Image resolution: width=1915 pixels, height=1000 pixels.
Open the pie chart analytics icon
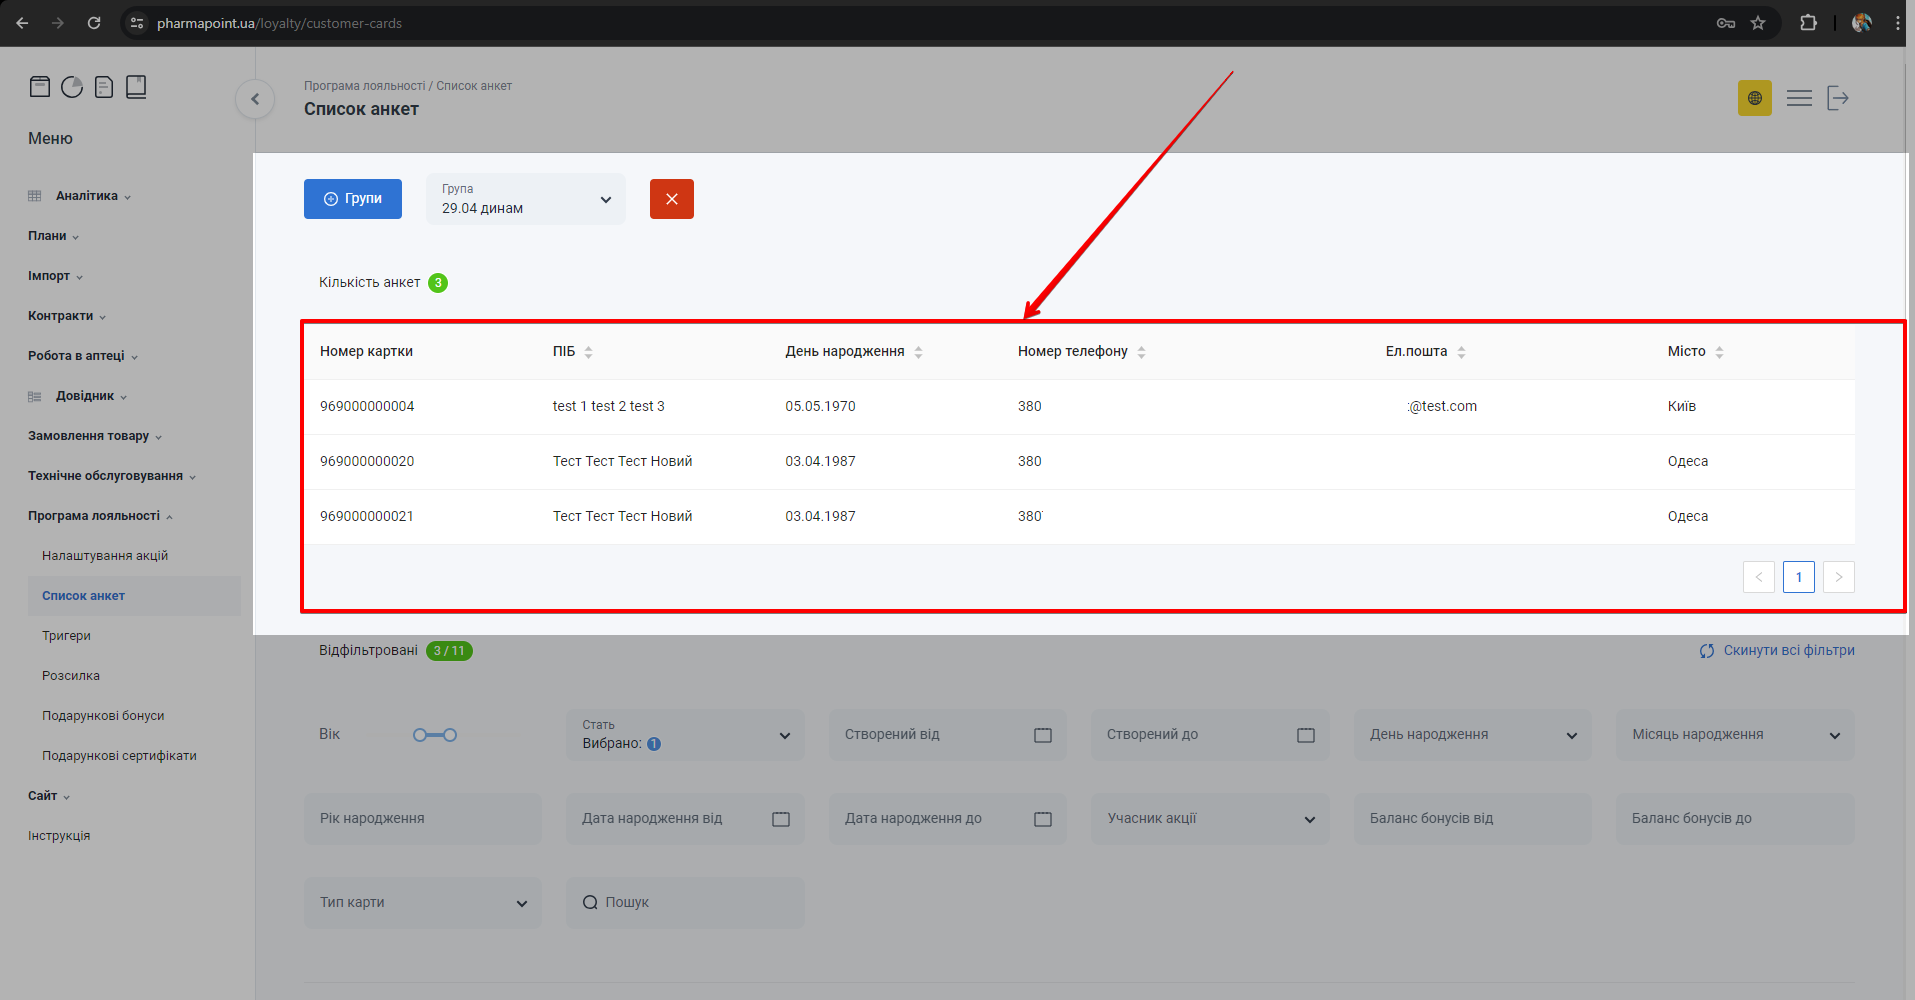coord(72,87)
